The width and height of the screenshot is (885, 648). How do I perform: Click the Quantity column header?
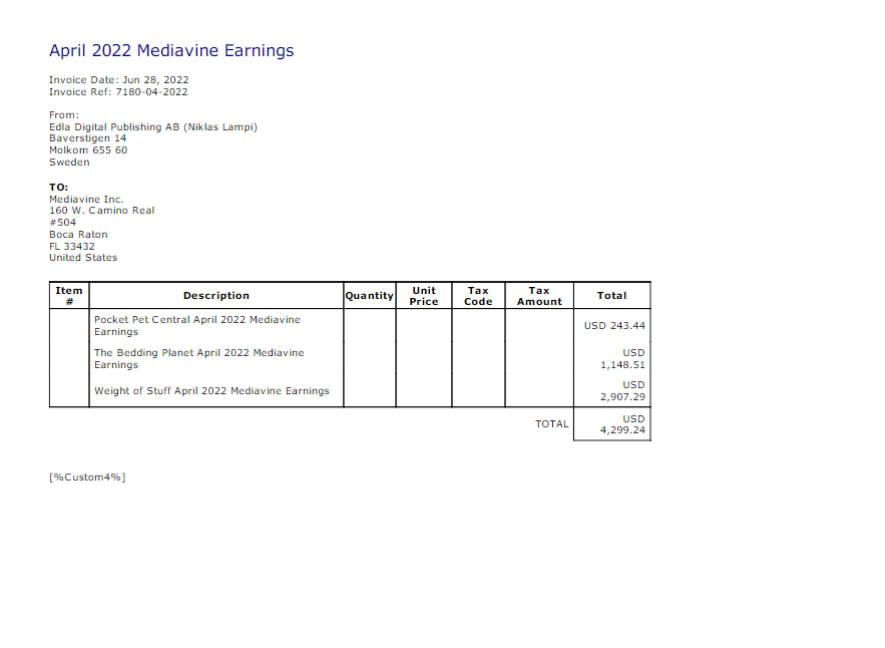tap(369, 296)
